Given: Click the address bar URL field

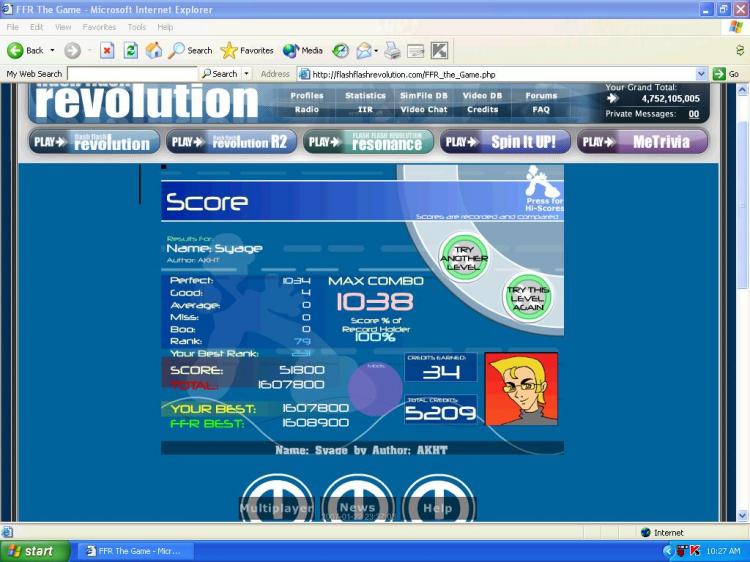Looking at the screenshot, I should pyautogui.click(x=502, y=74).
